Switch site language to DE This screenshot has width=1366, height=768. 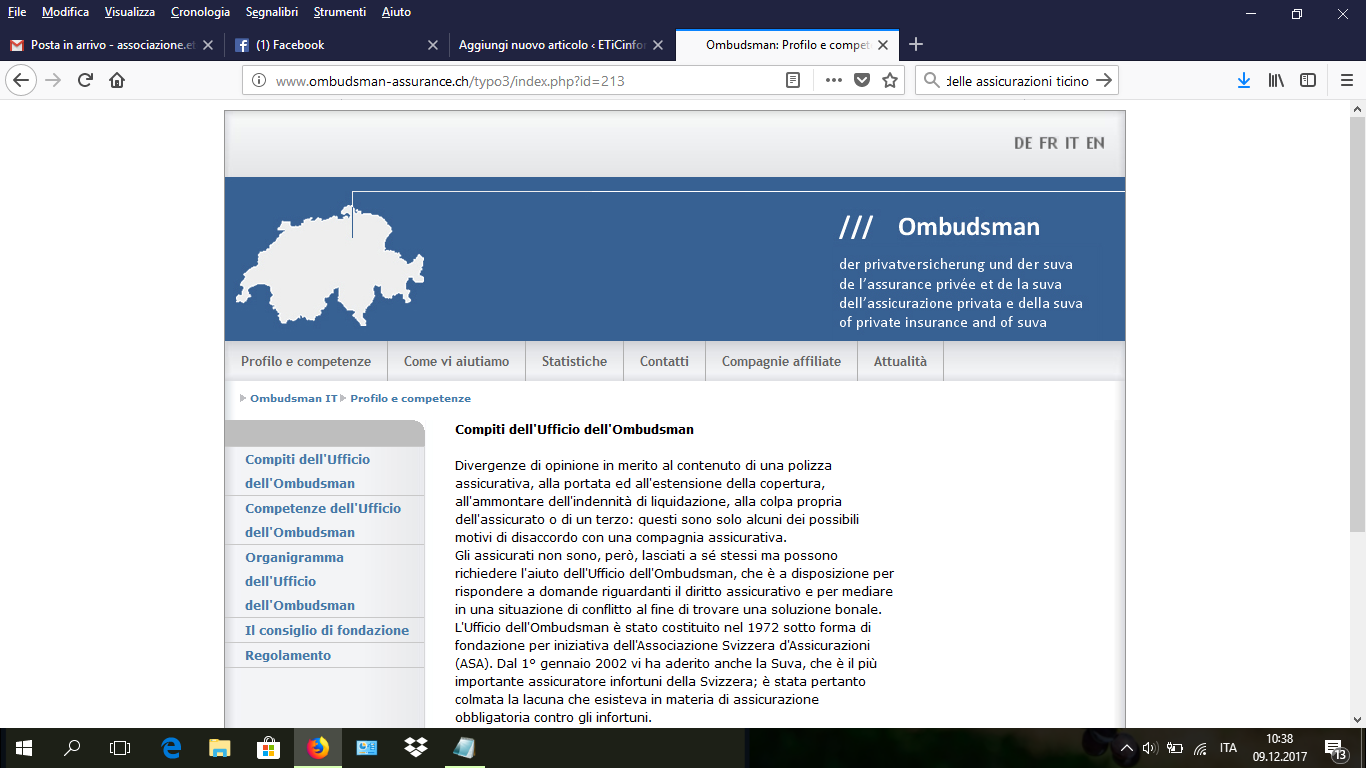tap(1023, 143)
